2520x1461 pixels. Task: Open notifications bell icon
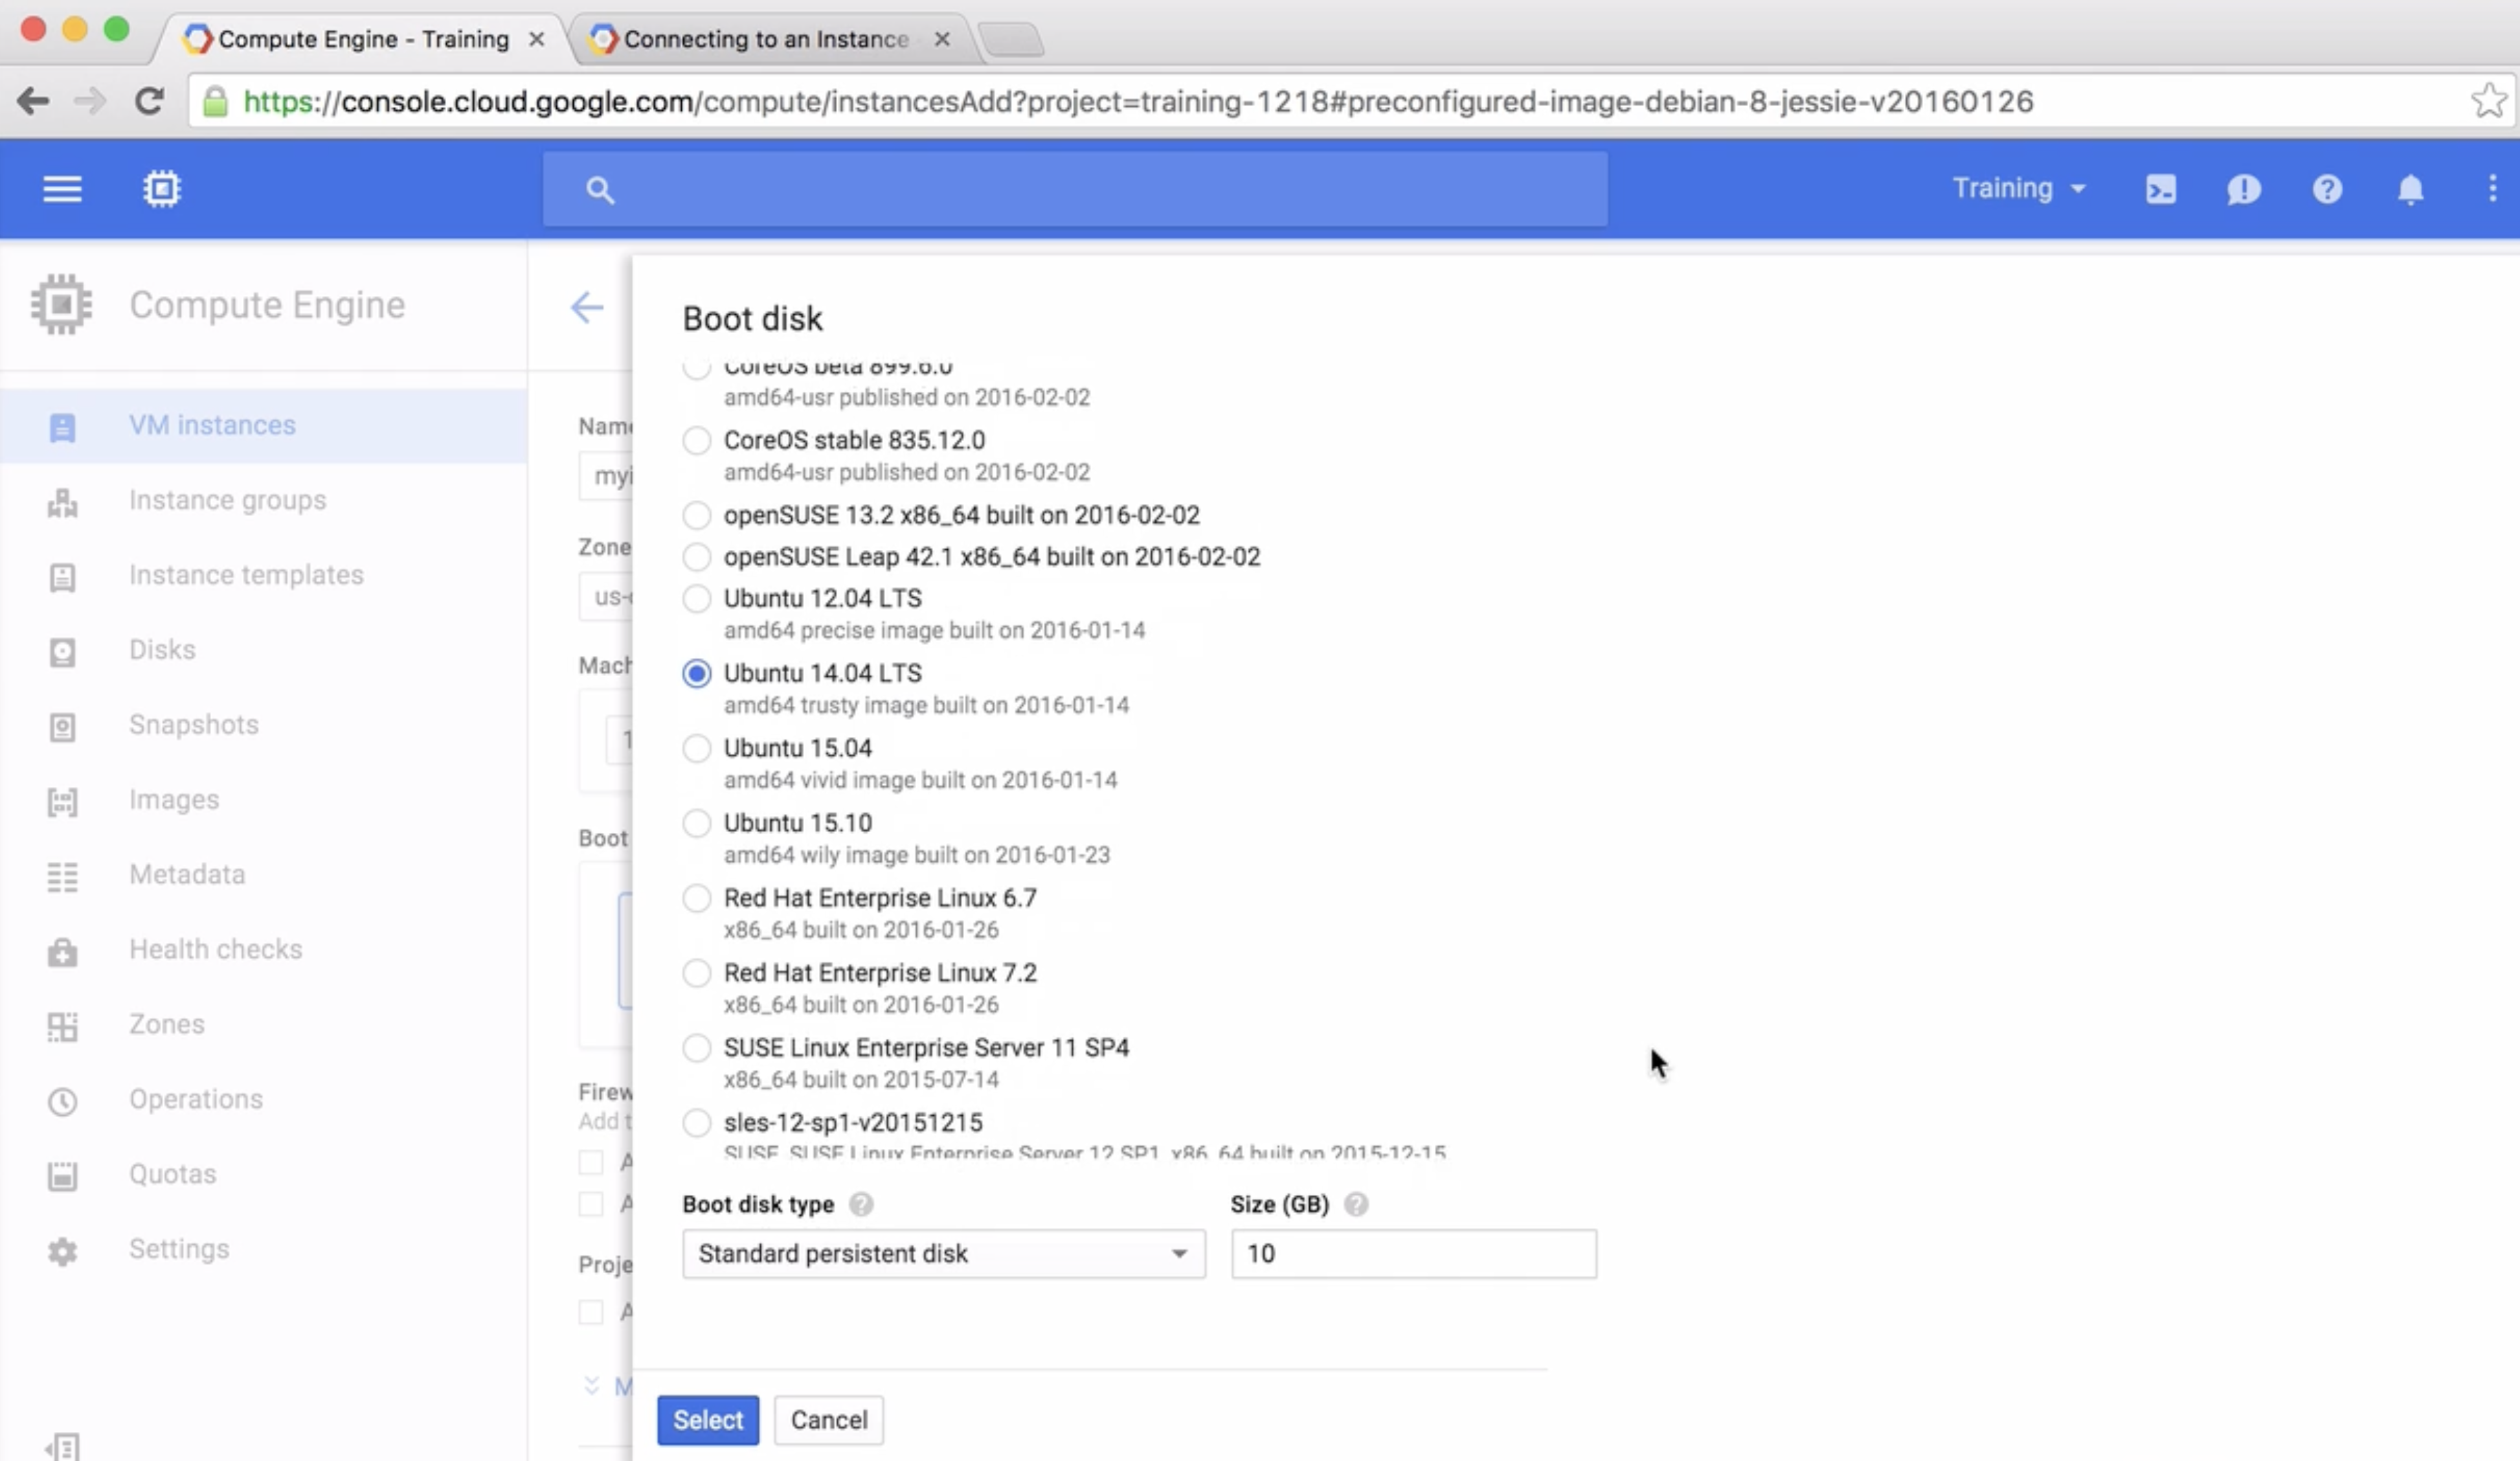[x=2410, y=189]
